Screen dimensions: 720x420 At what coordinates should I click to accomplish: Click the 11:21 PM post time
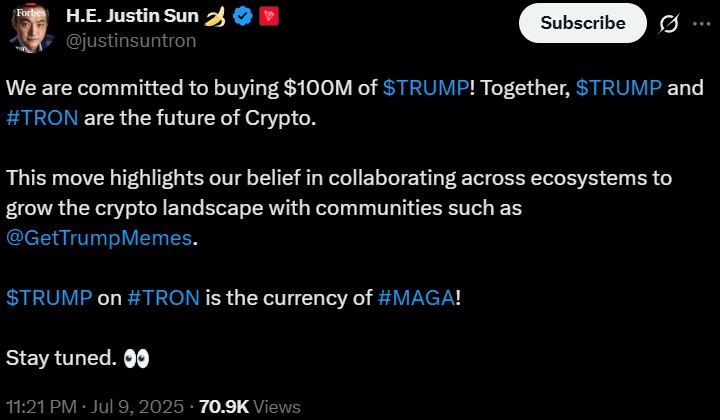[x=42, y=406]
